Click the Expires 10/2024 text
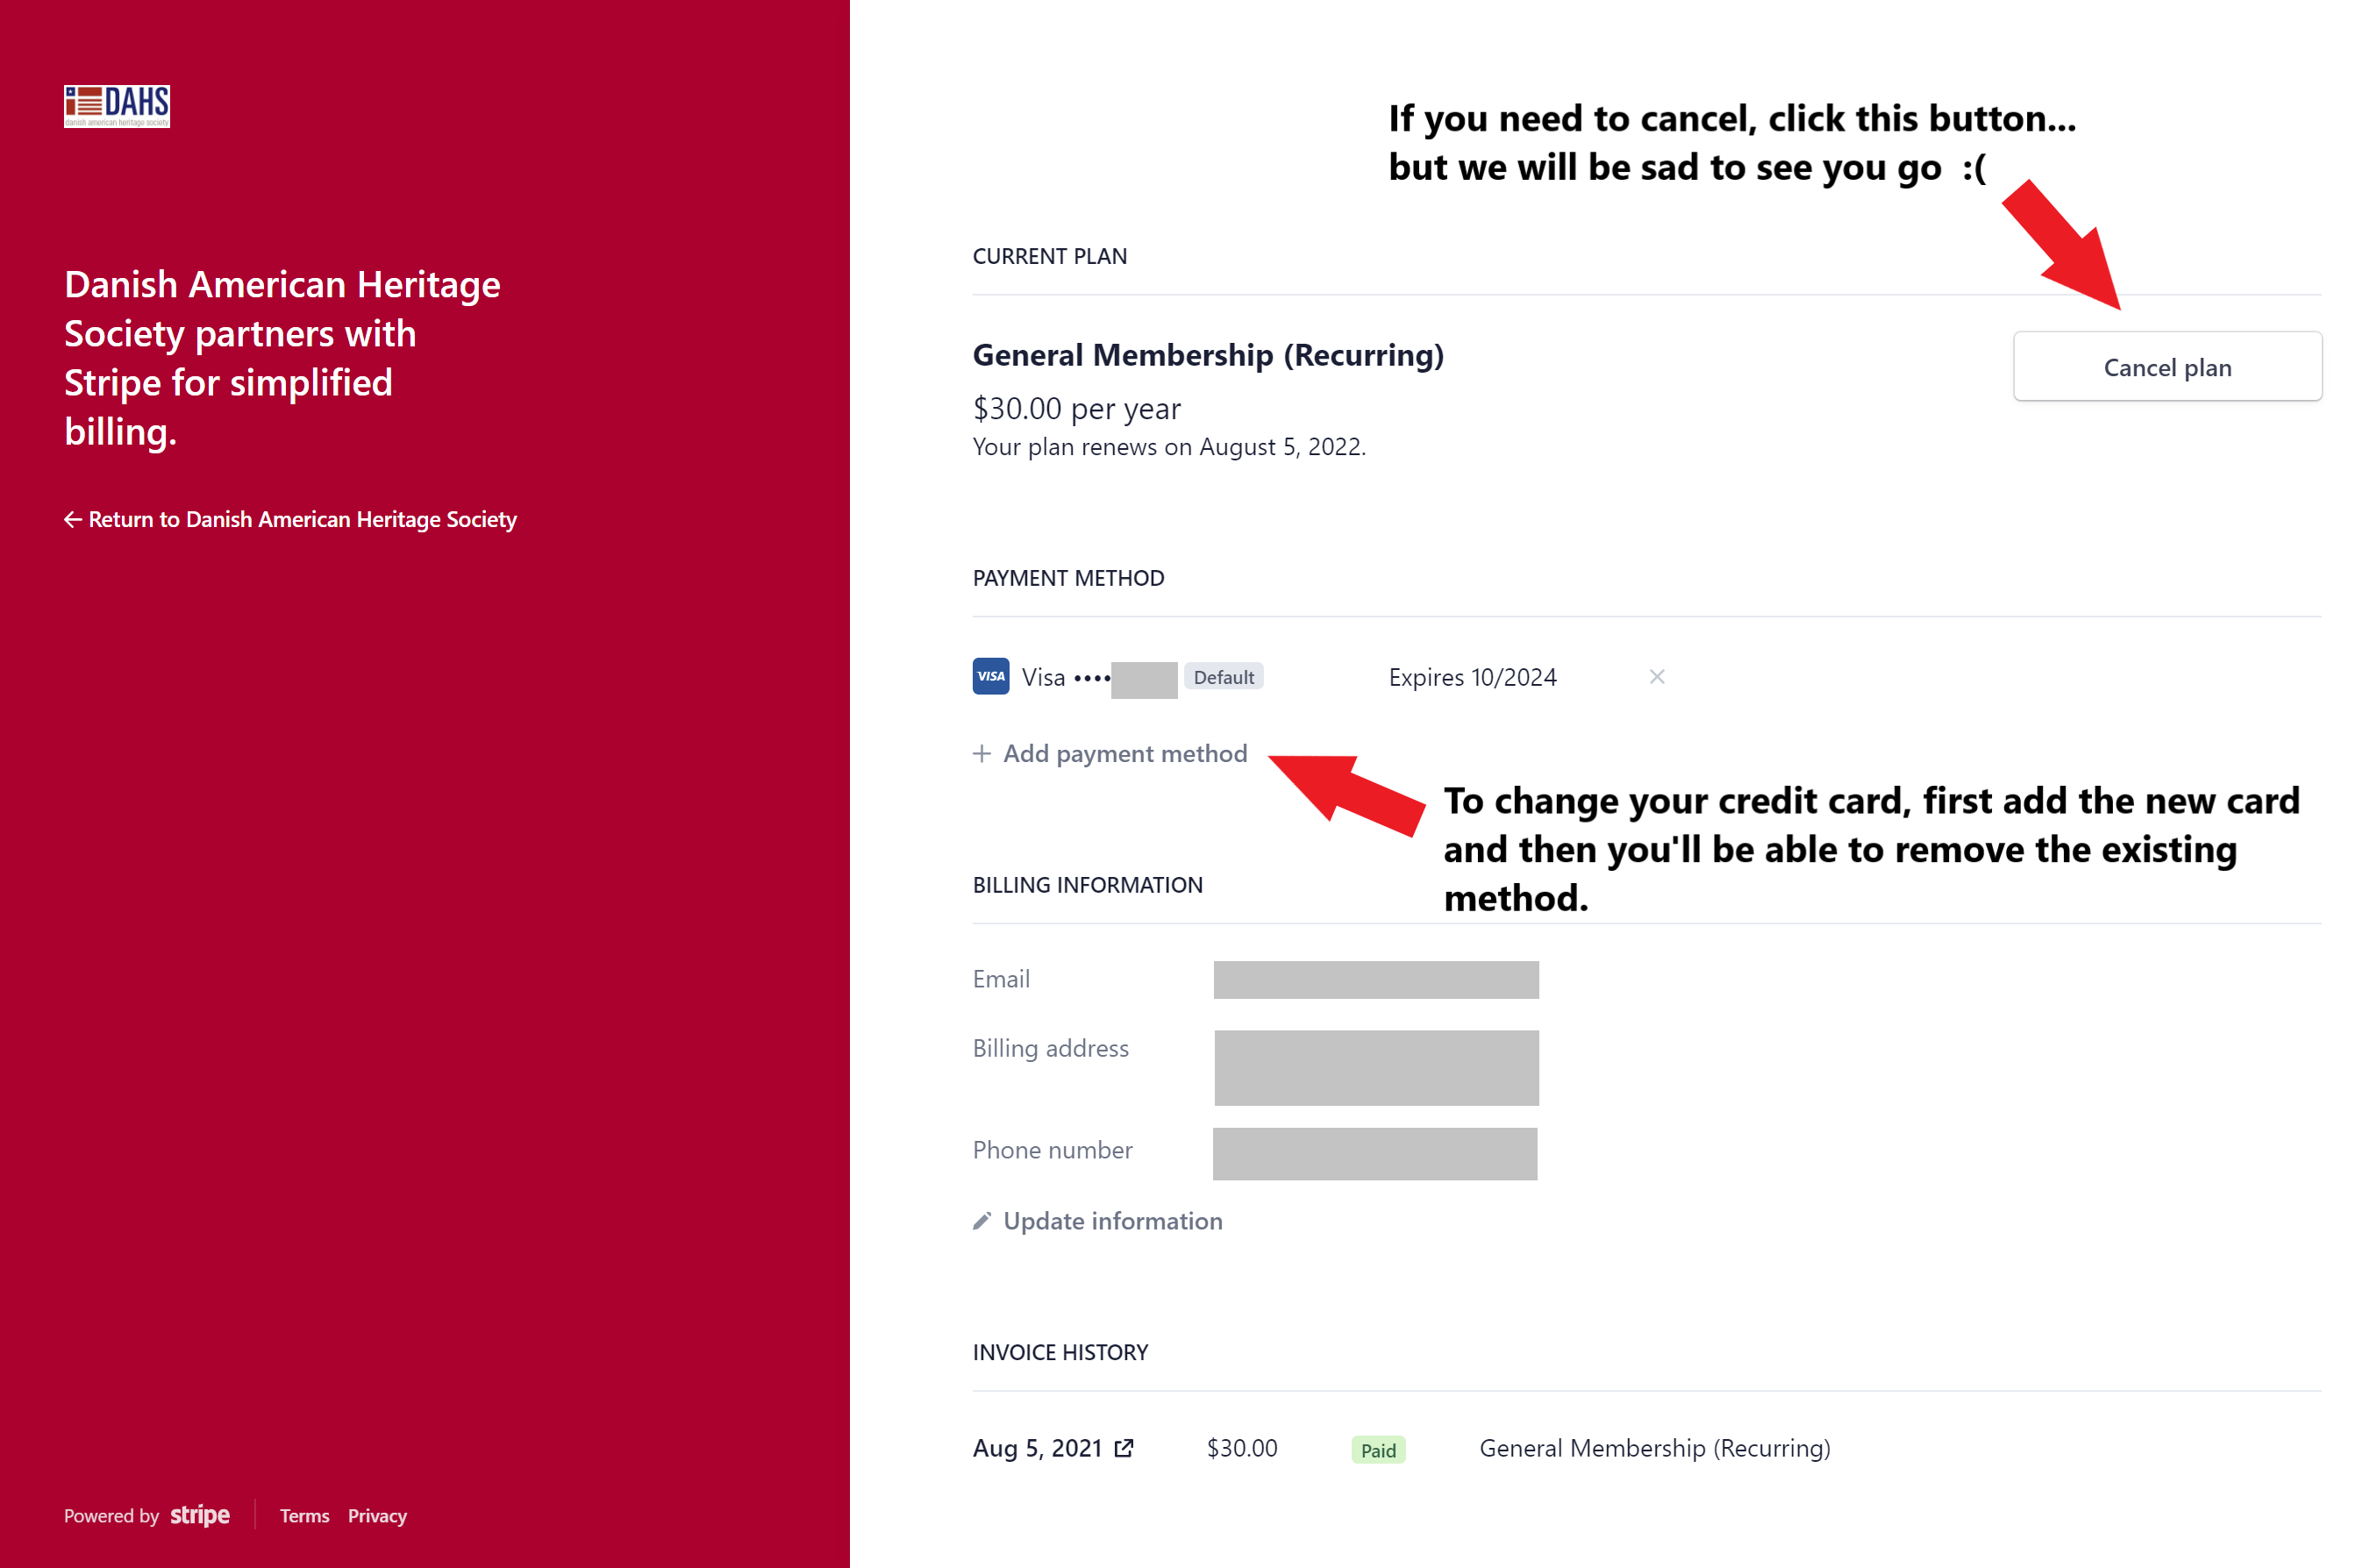 pos(1472,677)
